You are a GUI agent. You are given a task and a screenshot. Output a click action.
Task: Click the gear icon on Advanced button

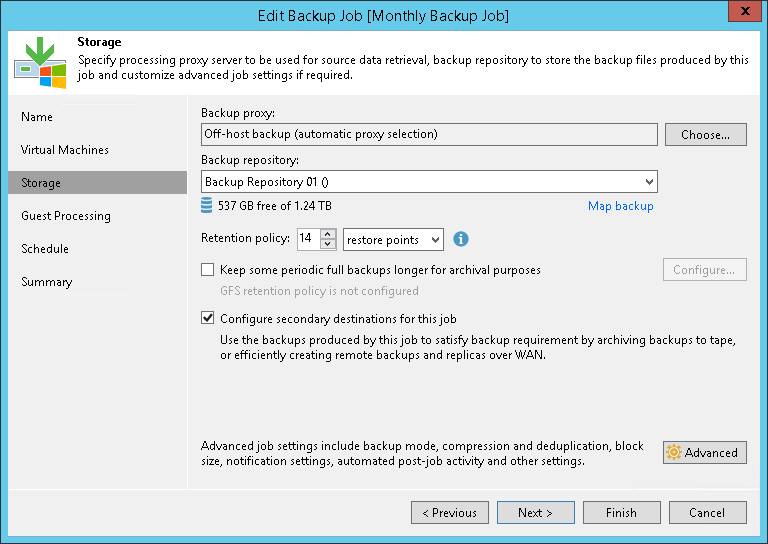[674, 453]
